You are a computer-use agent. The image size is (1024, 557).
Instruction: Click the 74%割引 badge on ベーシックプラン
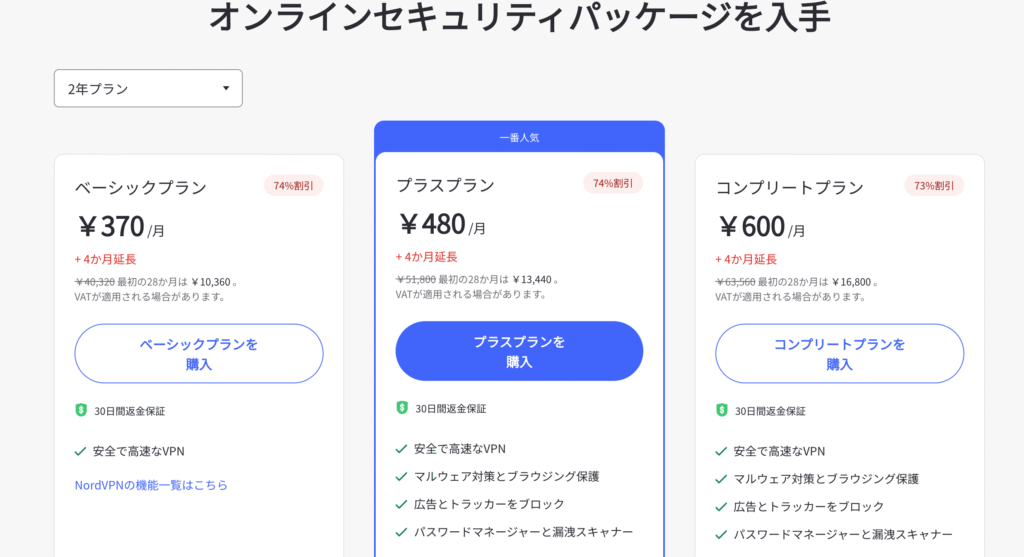(x=294, y=185)
